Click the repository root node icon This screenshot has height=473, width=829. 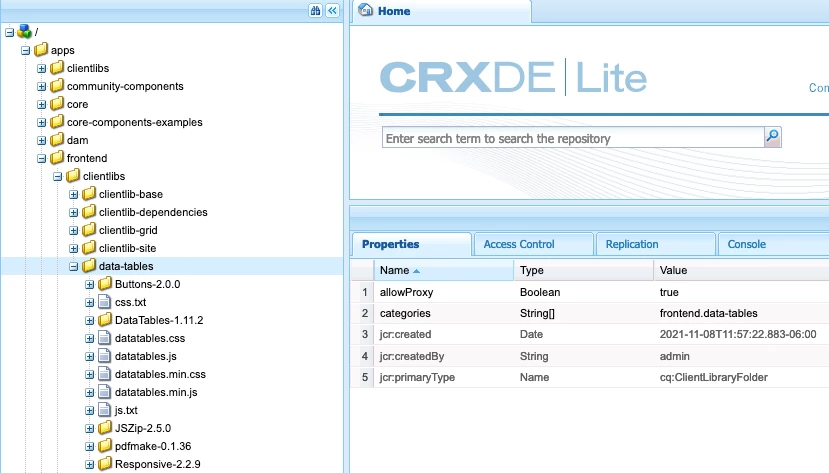click(x=24, y=32)
